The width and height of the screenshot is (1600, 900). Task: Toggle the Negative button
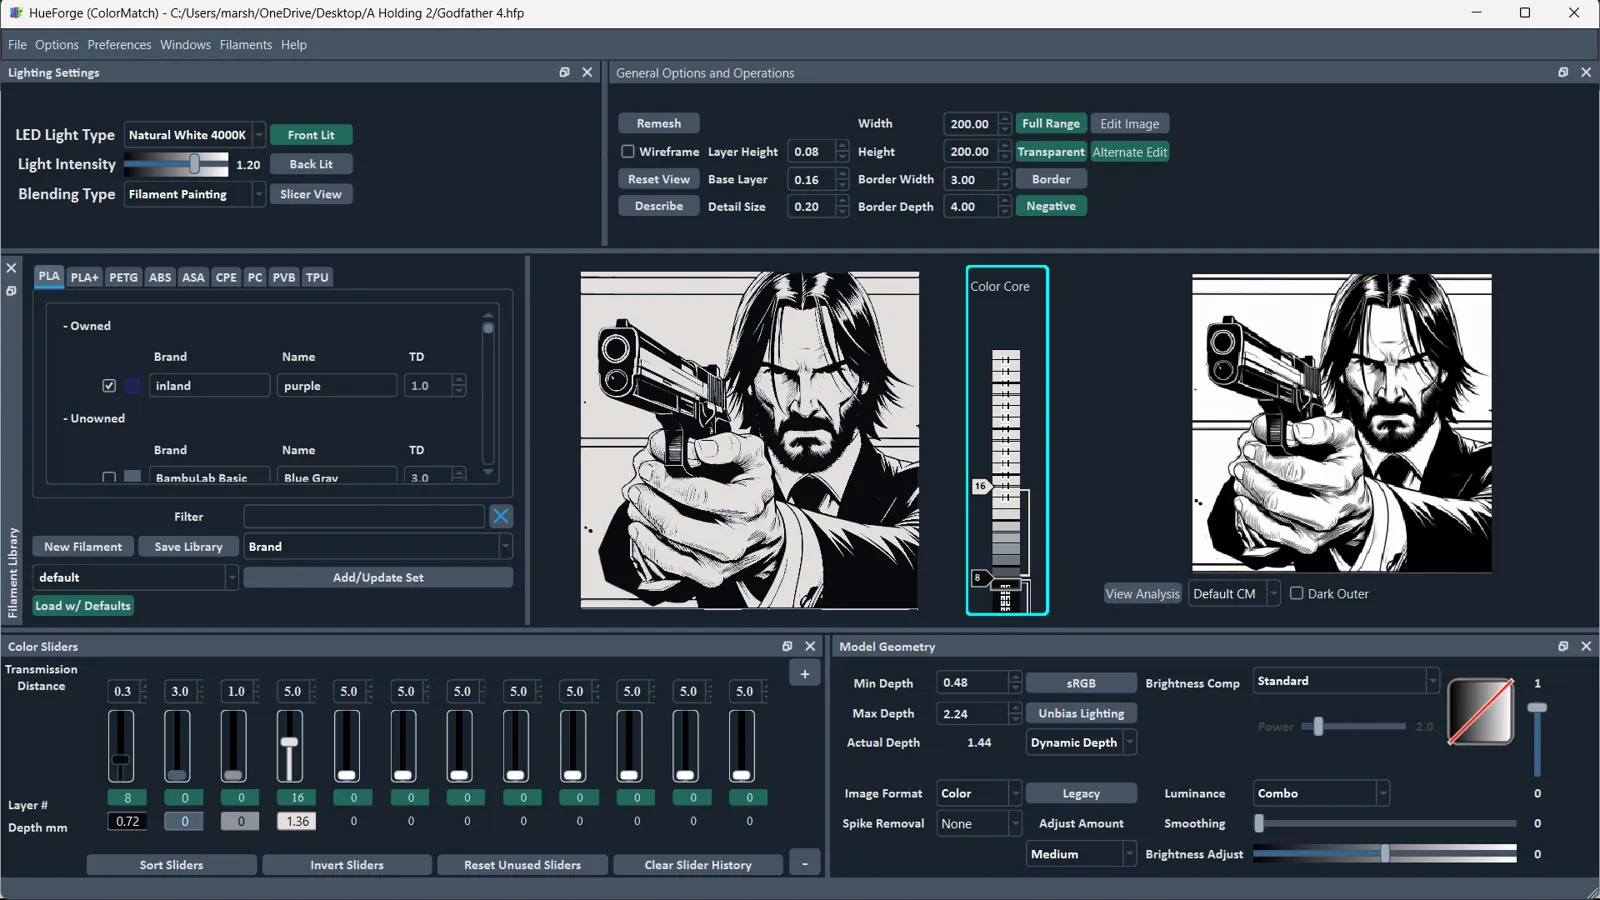1051,206
